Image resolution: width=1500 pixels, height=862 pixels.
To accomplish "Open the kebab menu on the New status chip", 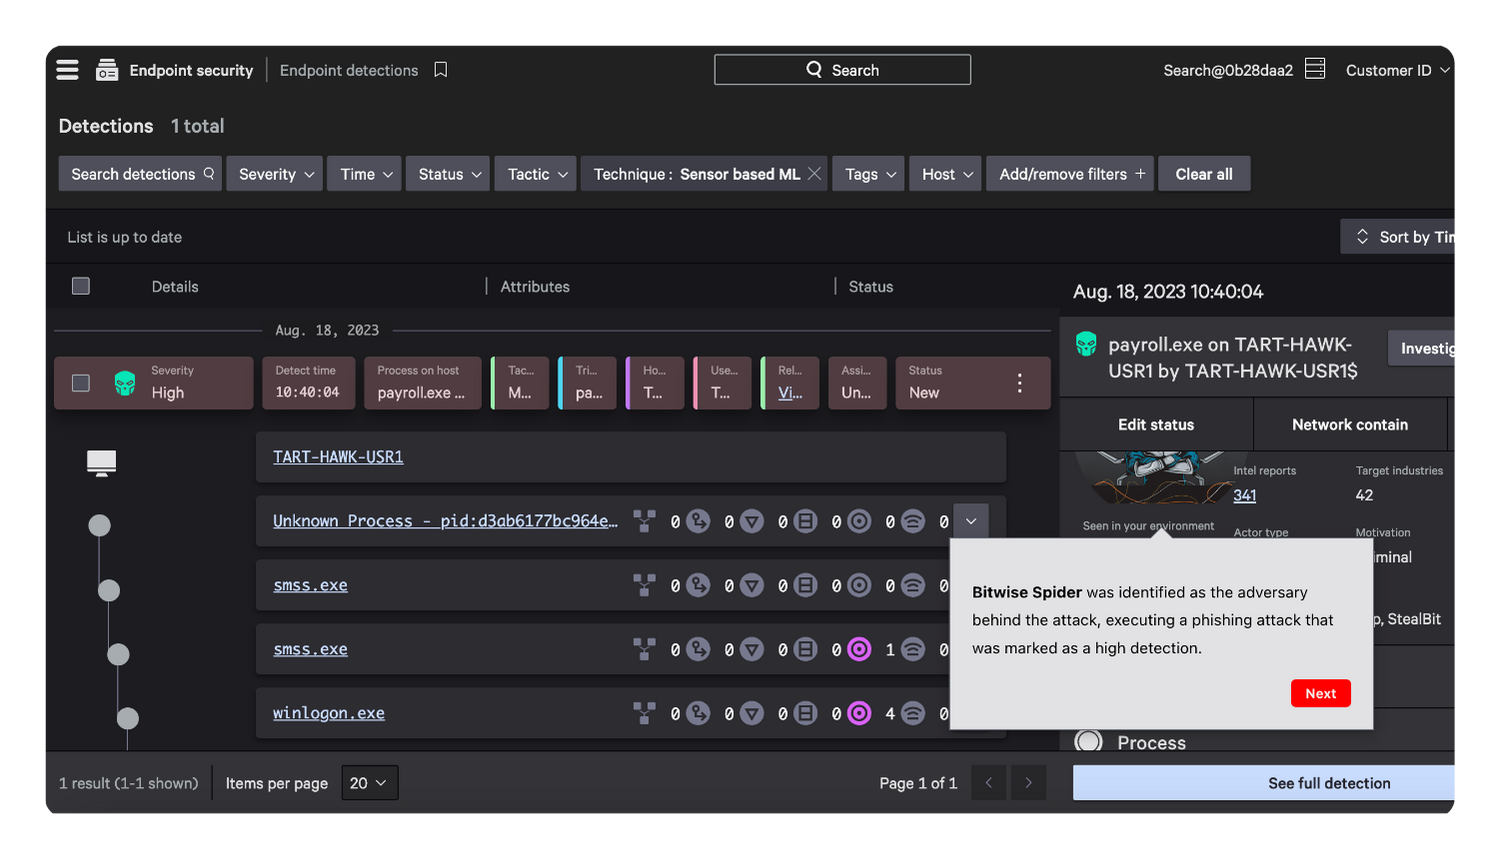I will (1019, 382).
